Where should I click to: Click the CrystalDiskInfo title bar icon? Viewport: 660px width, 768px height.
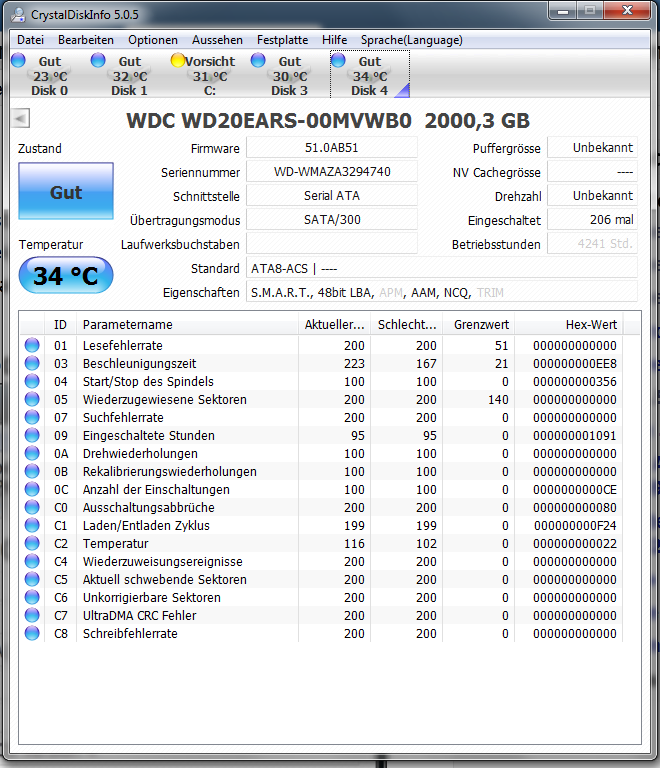pos(19,15)
